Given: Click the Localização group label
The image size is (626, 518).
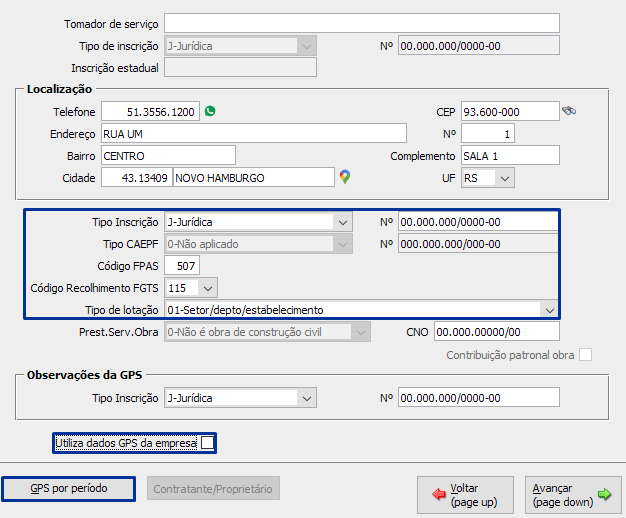Looking at the screenshot, I should (59, 89).
